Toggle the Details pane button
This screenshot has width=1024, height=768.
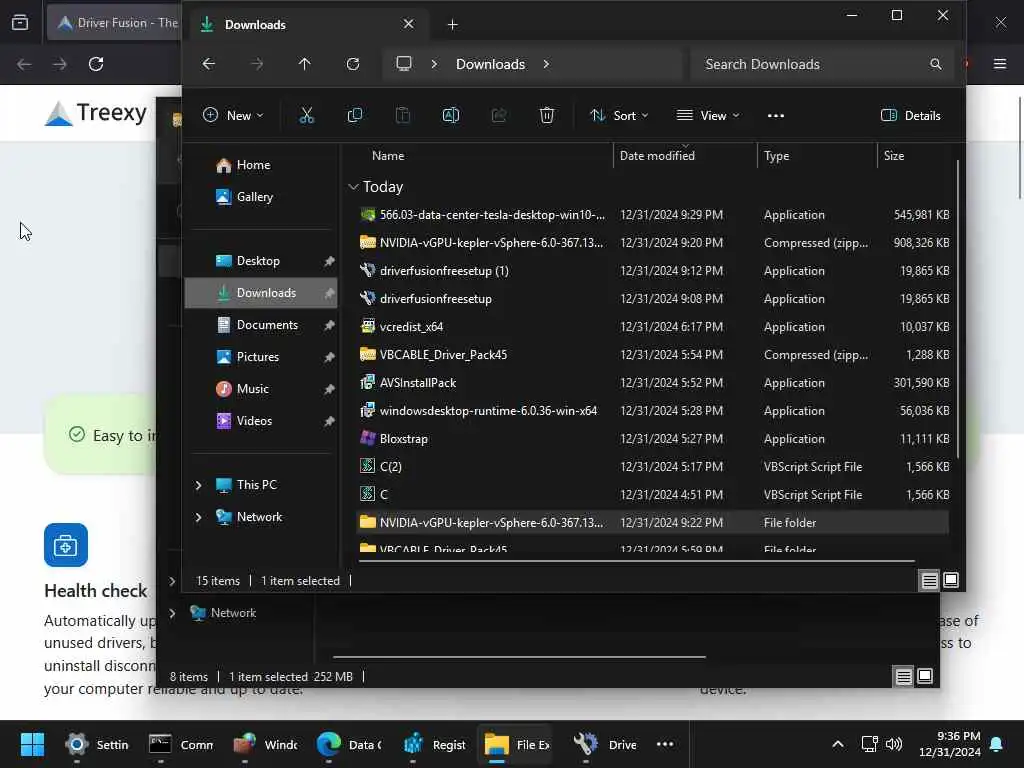(x=910, y=116)
